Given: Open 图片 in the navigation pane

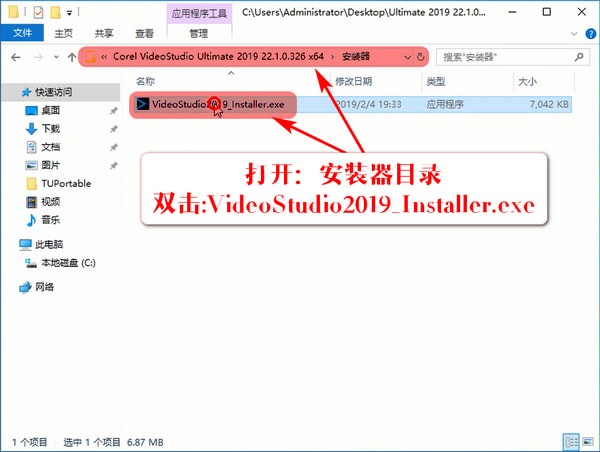Looking at the screenshot, I should [x=51, y=165].
